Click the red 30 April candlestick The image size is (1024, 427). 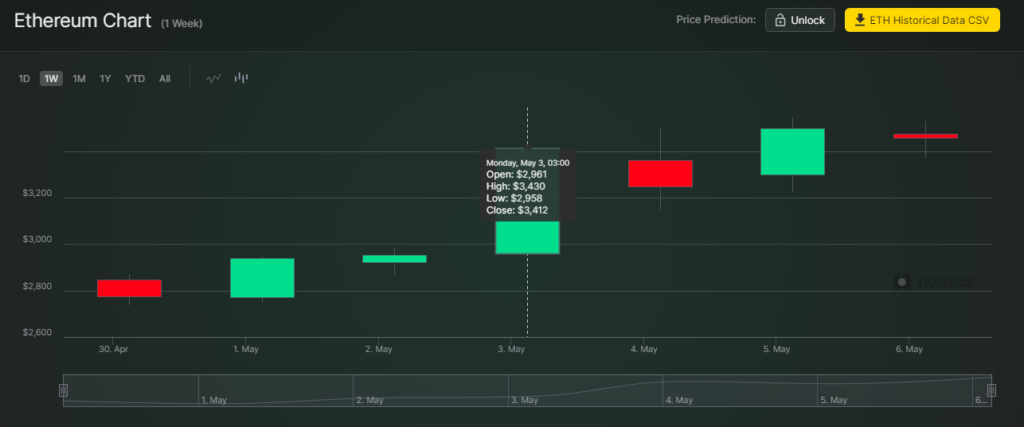click(x=129, y=288)
